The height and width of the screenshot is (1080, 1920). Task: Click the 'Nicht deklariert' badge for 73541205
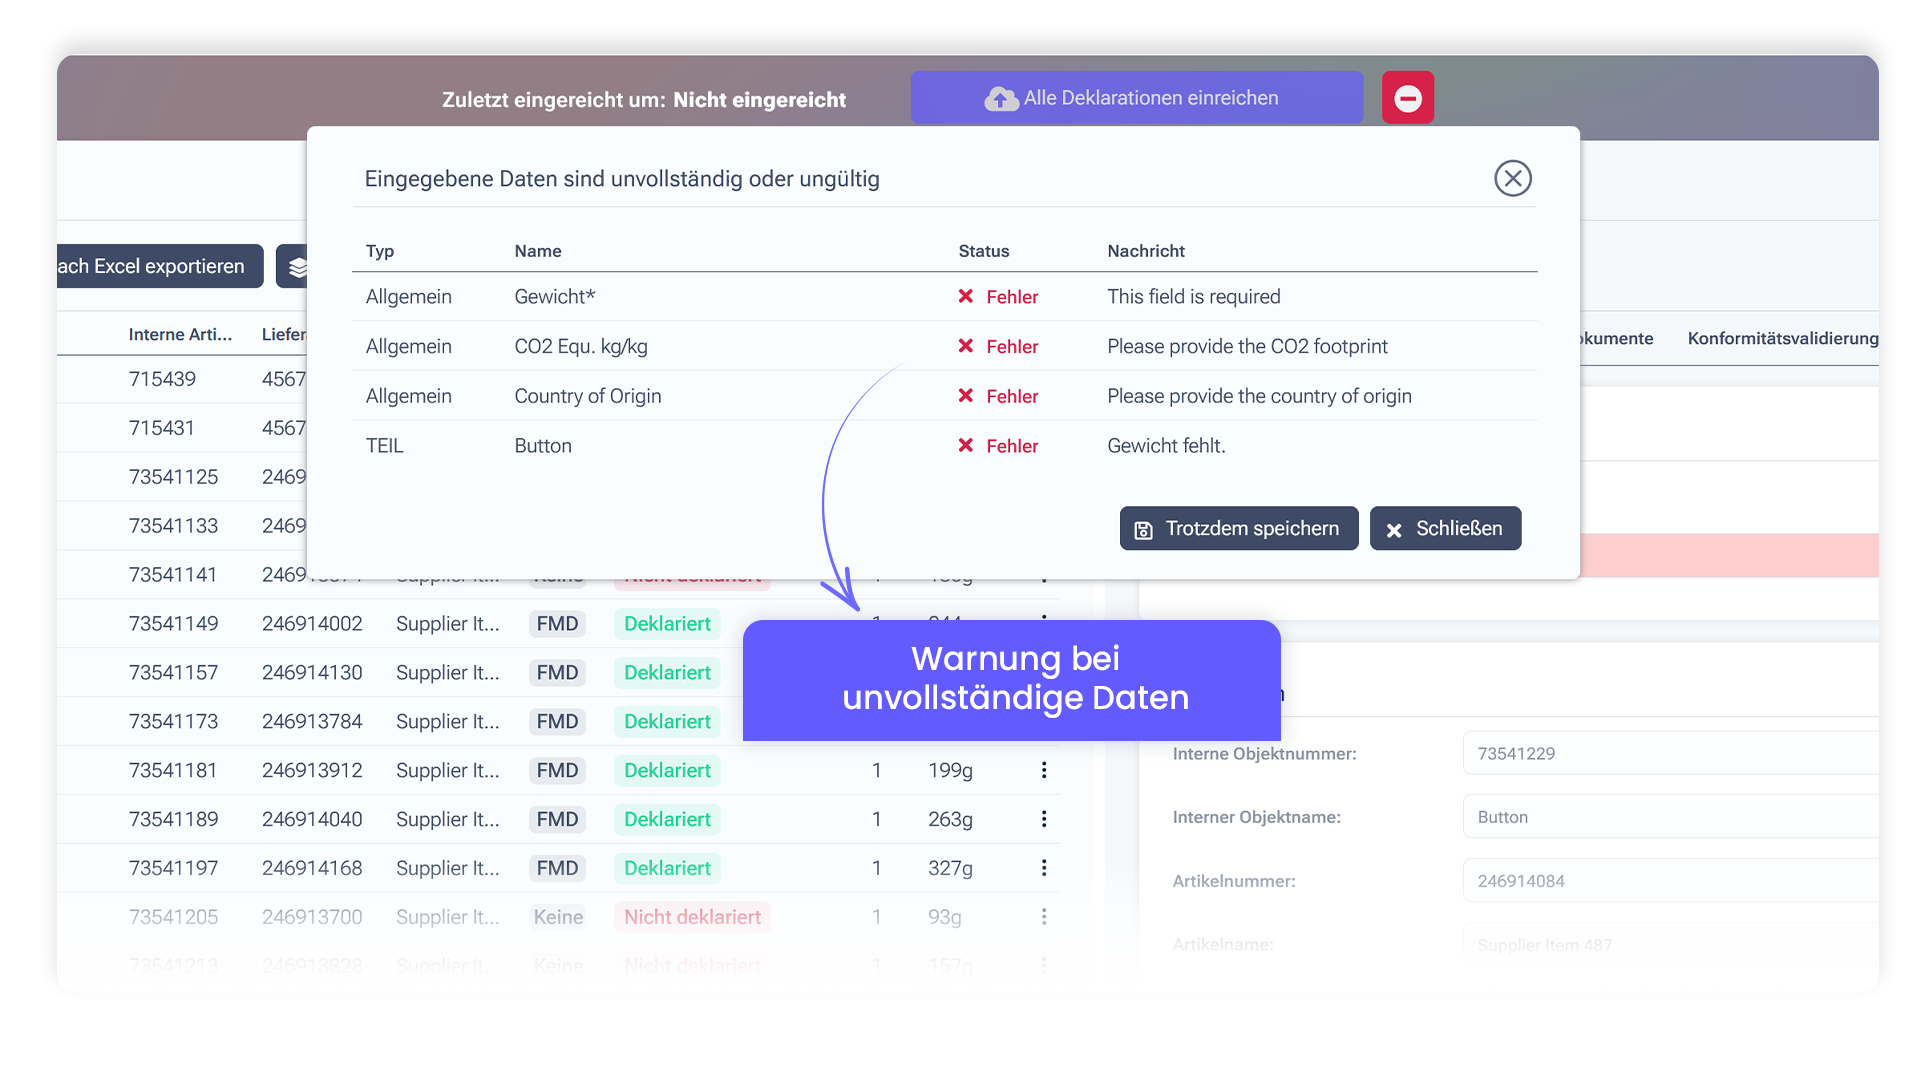pos(691,916)
